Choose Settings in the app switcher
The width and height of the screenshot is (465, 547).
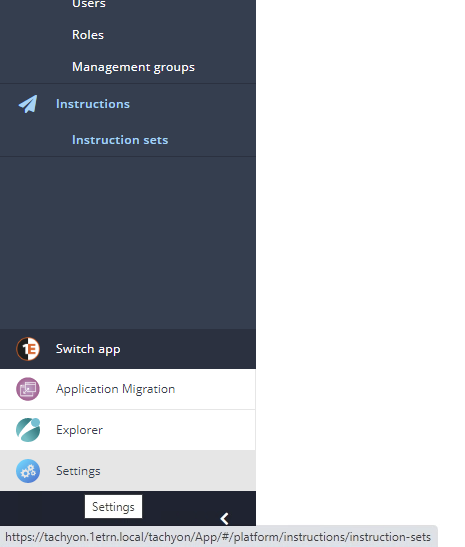[x=128, y=471]
